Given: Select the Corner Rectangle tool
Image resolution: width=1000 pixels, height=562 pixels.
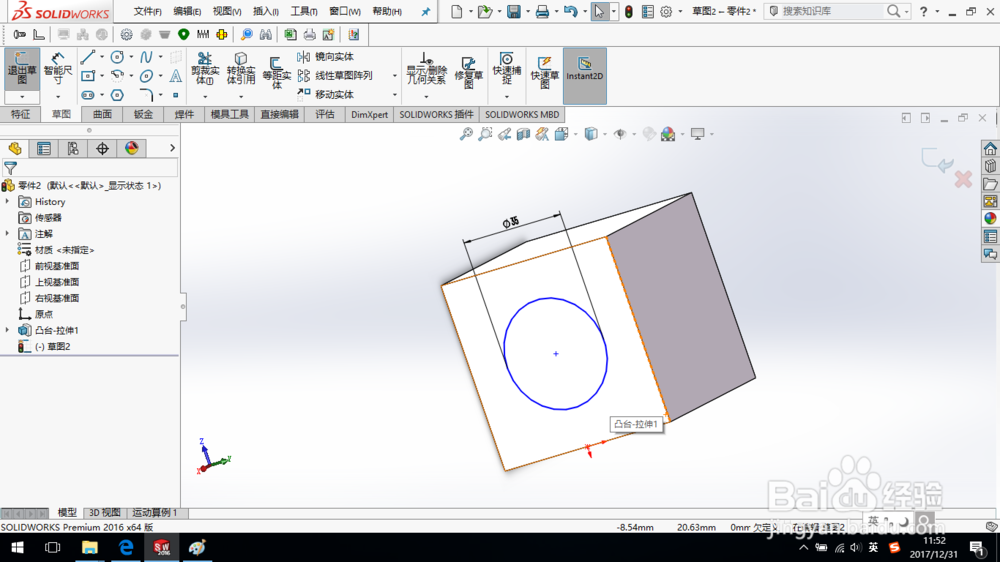Looking at the screenshot, I should click(x=88, y=76).
